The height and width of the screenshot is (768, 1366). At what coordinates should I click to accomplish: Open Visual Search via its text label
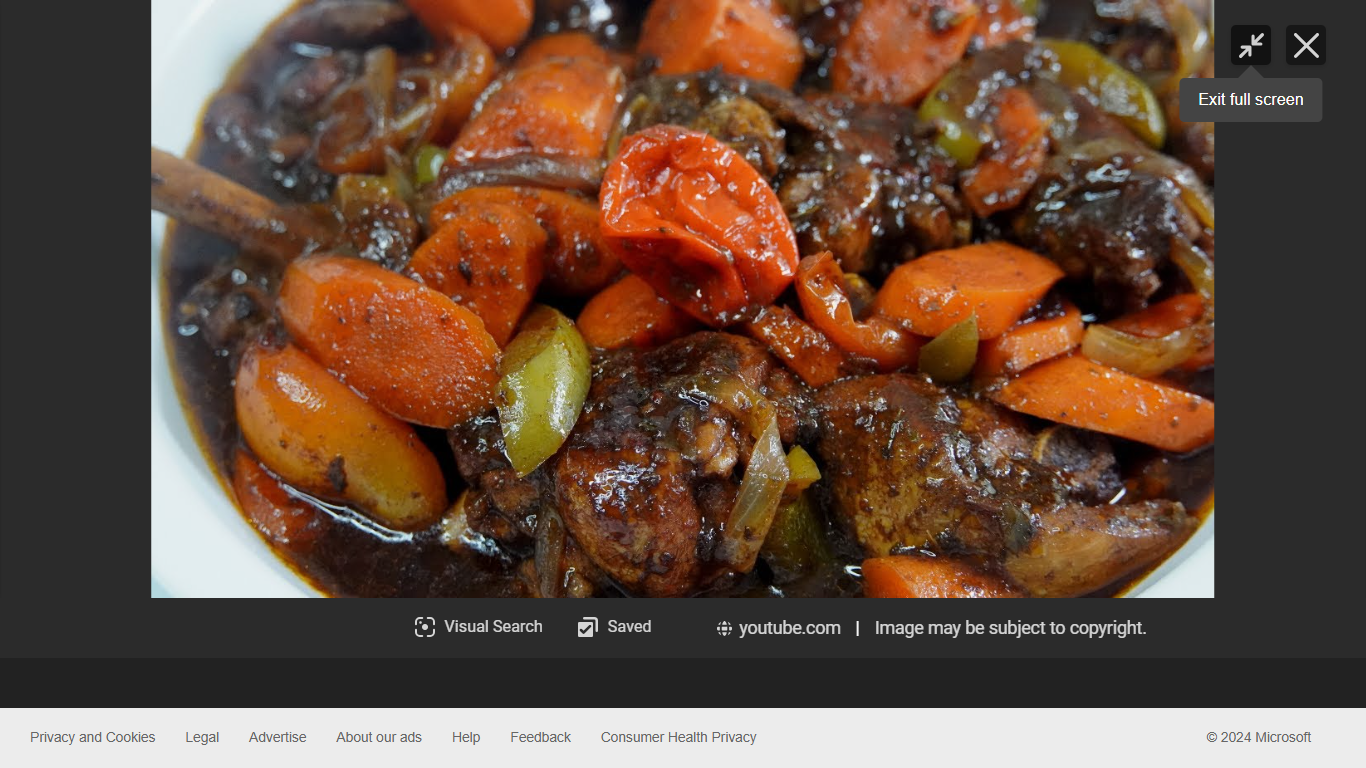[493, 627]
